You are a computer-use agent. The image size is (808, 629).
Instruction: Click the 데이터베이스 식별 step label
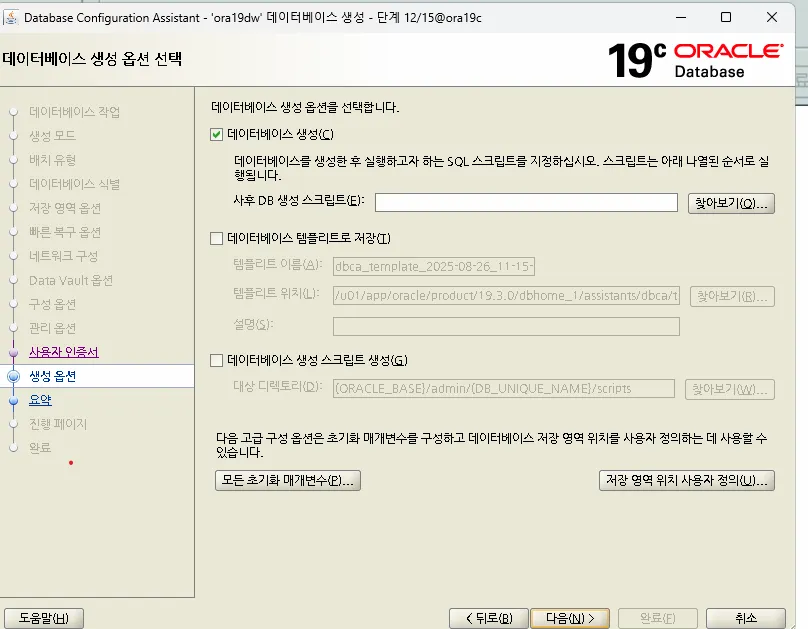tap(74, 184)
